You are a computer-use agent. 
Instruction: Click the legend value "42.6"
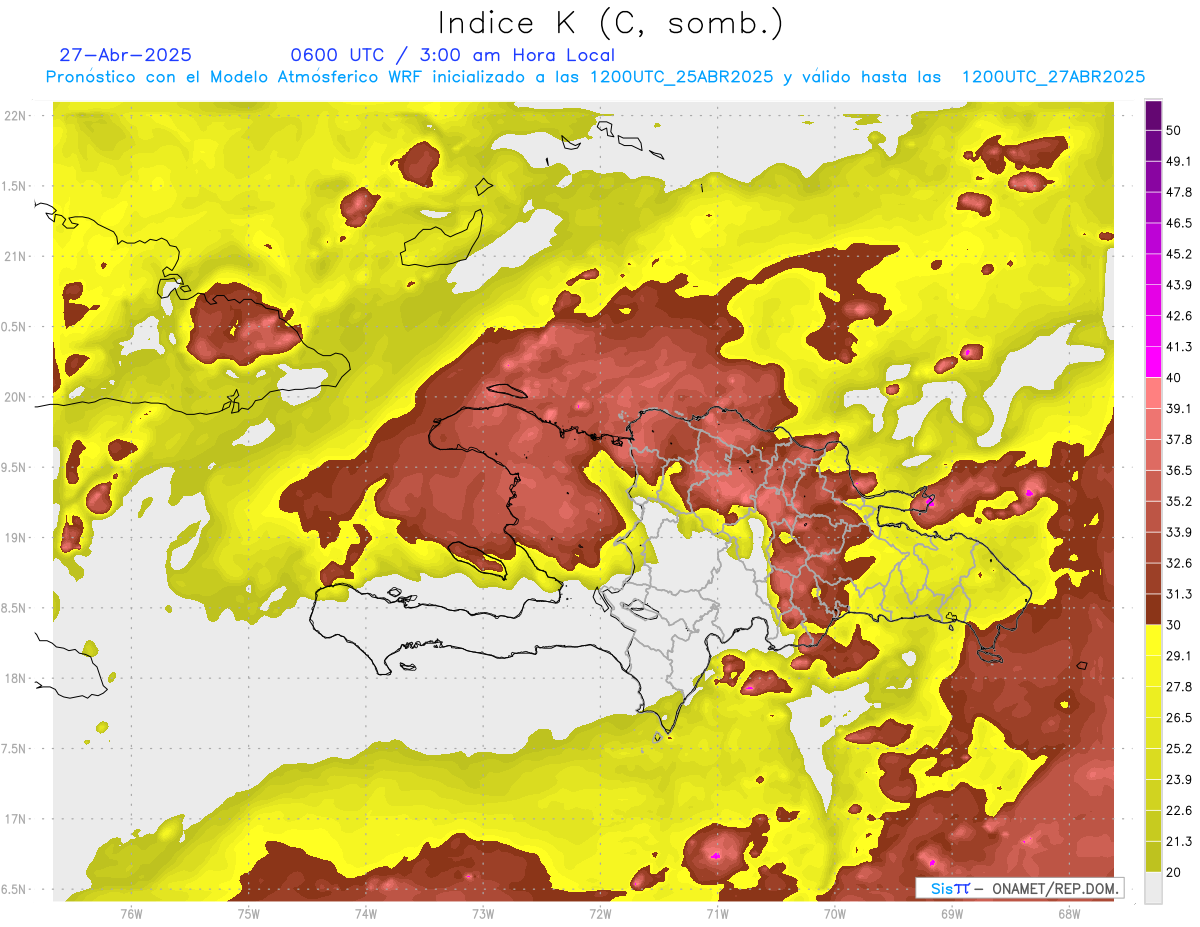1179,316
